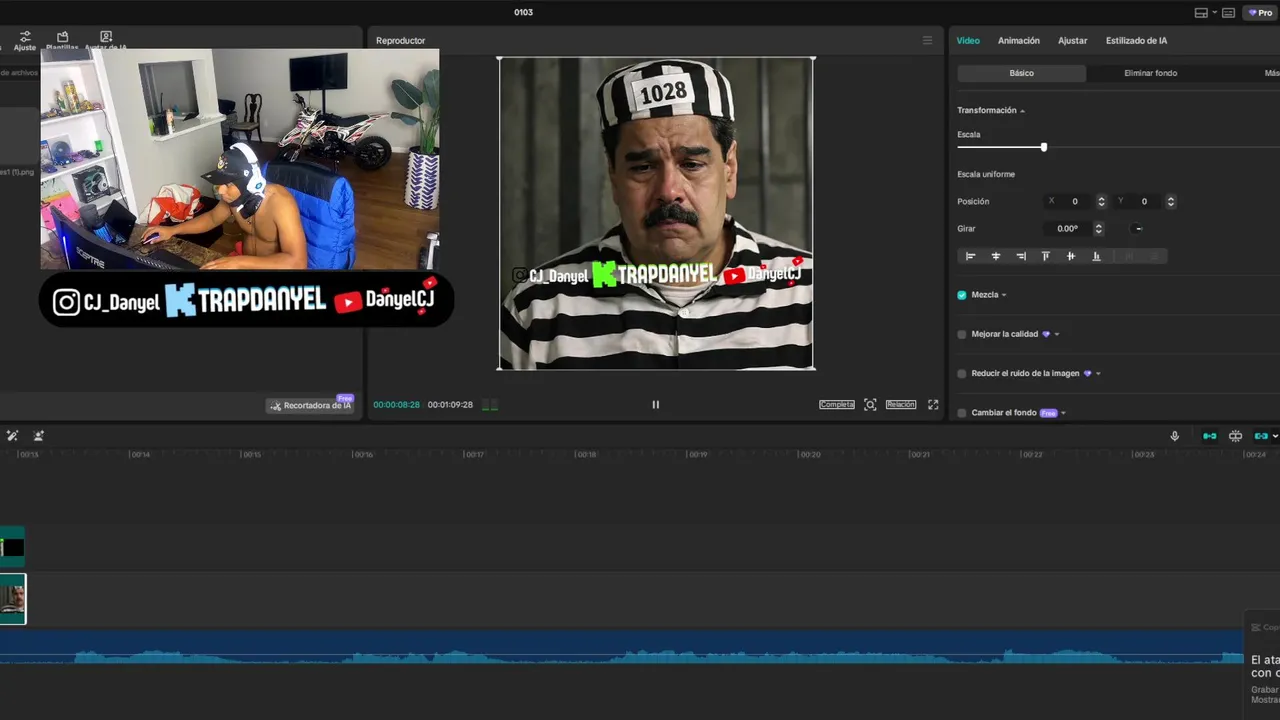The width and height of the screenshot is (1280, 720).
Task: Click the magic wand icon above the timeline
Action: (12, 436)
